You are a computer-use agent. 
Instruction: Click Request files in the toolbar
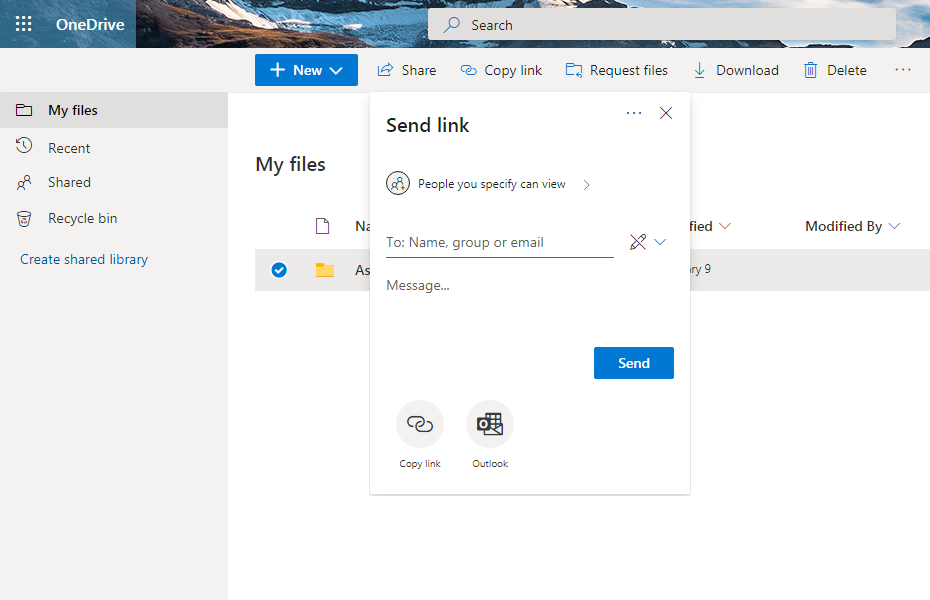pyautogui.click(x=616, y=70)
